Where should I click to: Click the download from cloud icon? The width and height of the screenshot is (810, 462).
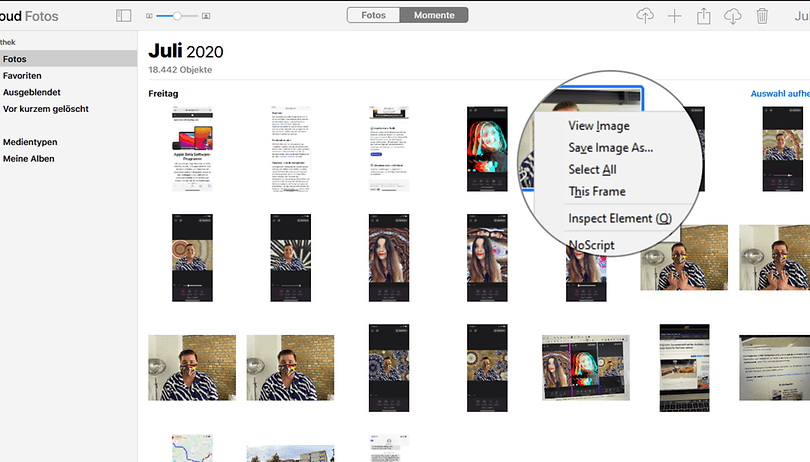[732, 16]
